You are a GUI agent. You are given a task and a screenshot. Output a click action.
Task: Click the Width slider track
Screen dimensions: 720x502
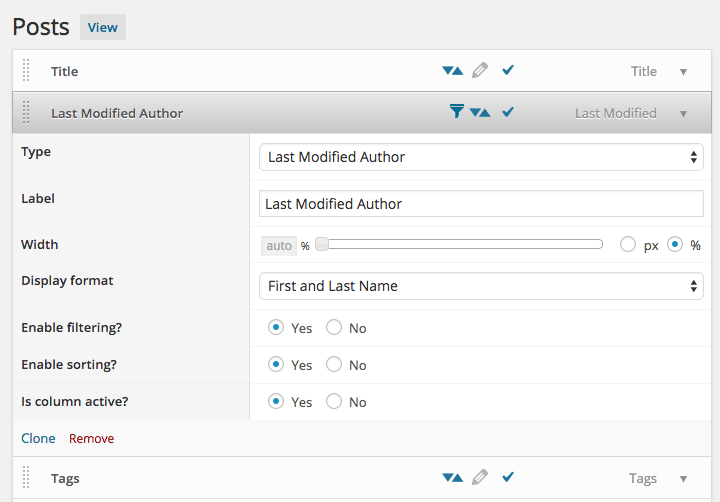[x=460, y=244]
